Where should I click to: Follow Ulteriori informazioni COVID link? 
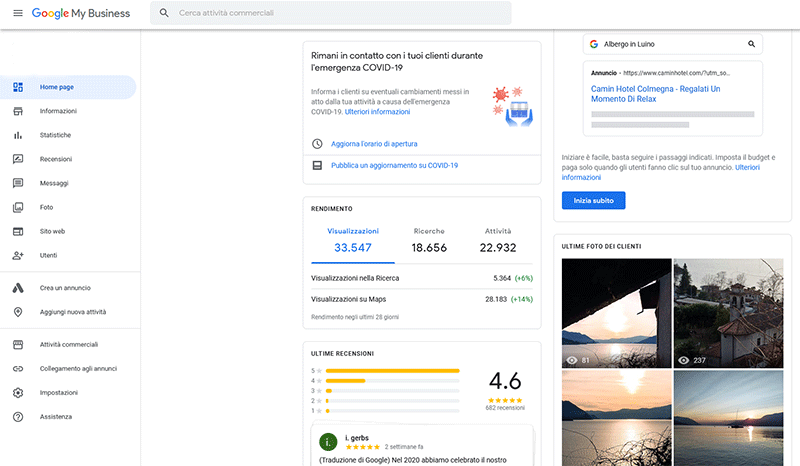(x=377, y=112)
